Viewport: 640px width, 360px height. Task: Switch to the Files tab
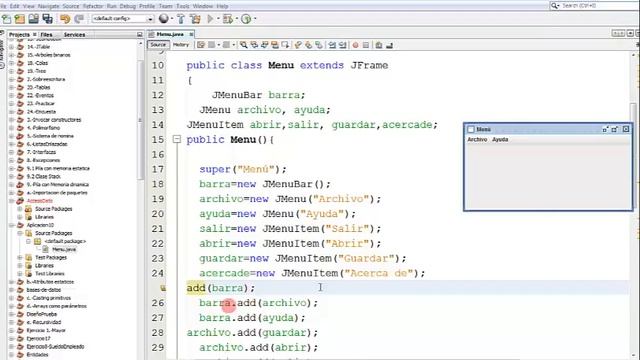coord(46,35)
